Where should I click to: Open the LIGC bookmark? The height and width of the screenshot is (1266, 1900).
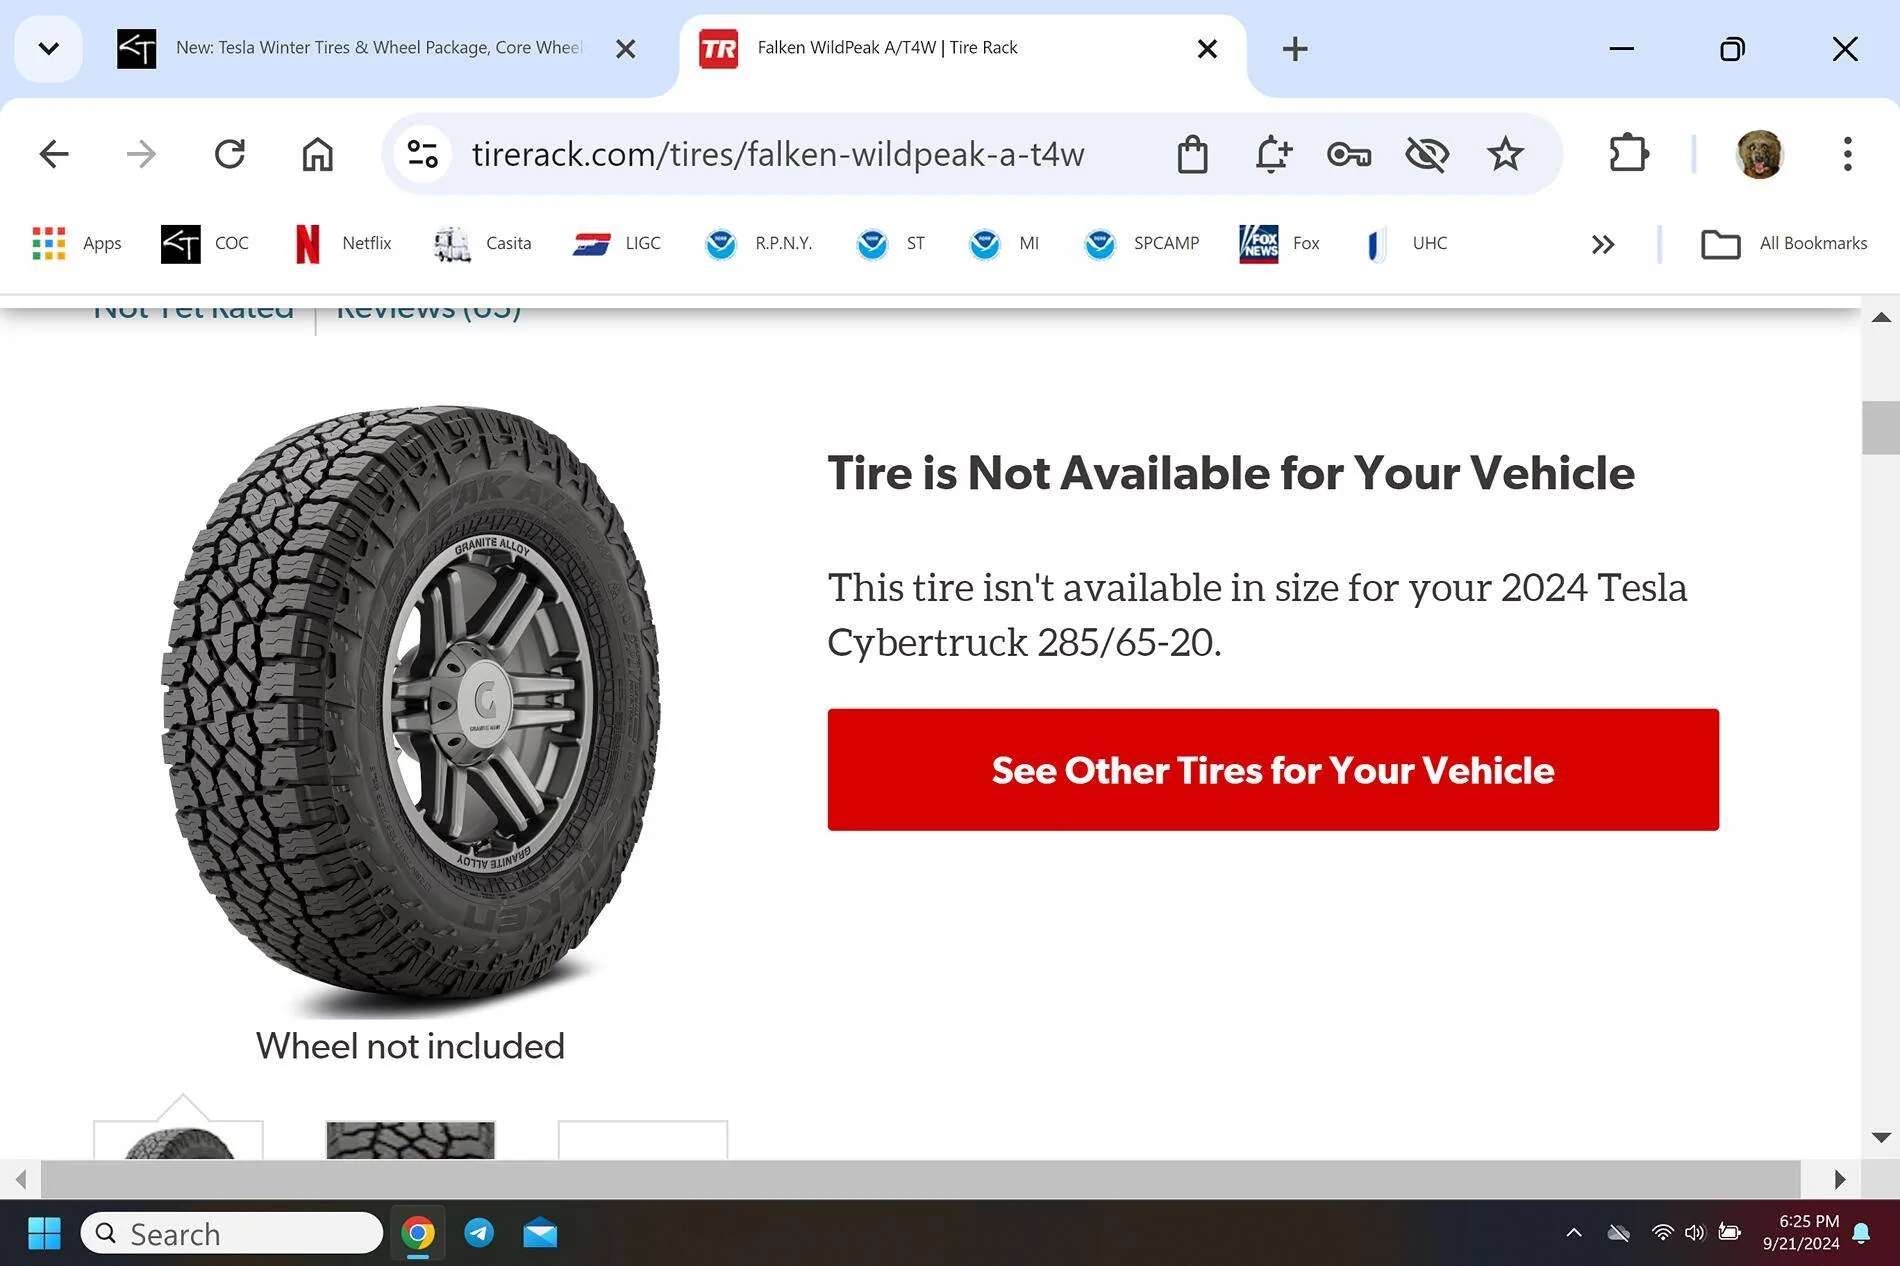click(x=617, y=243)
